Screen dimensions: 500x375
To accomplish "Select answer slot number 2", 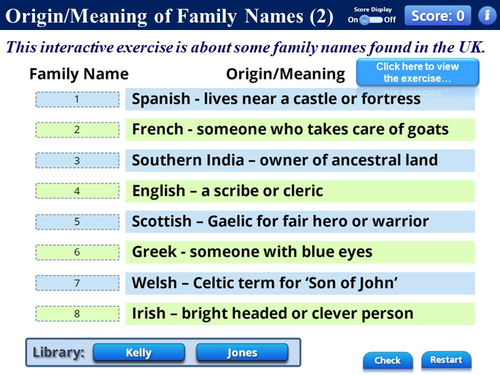I will tap(77, 130).
